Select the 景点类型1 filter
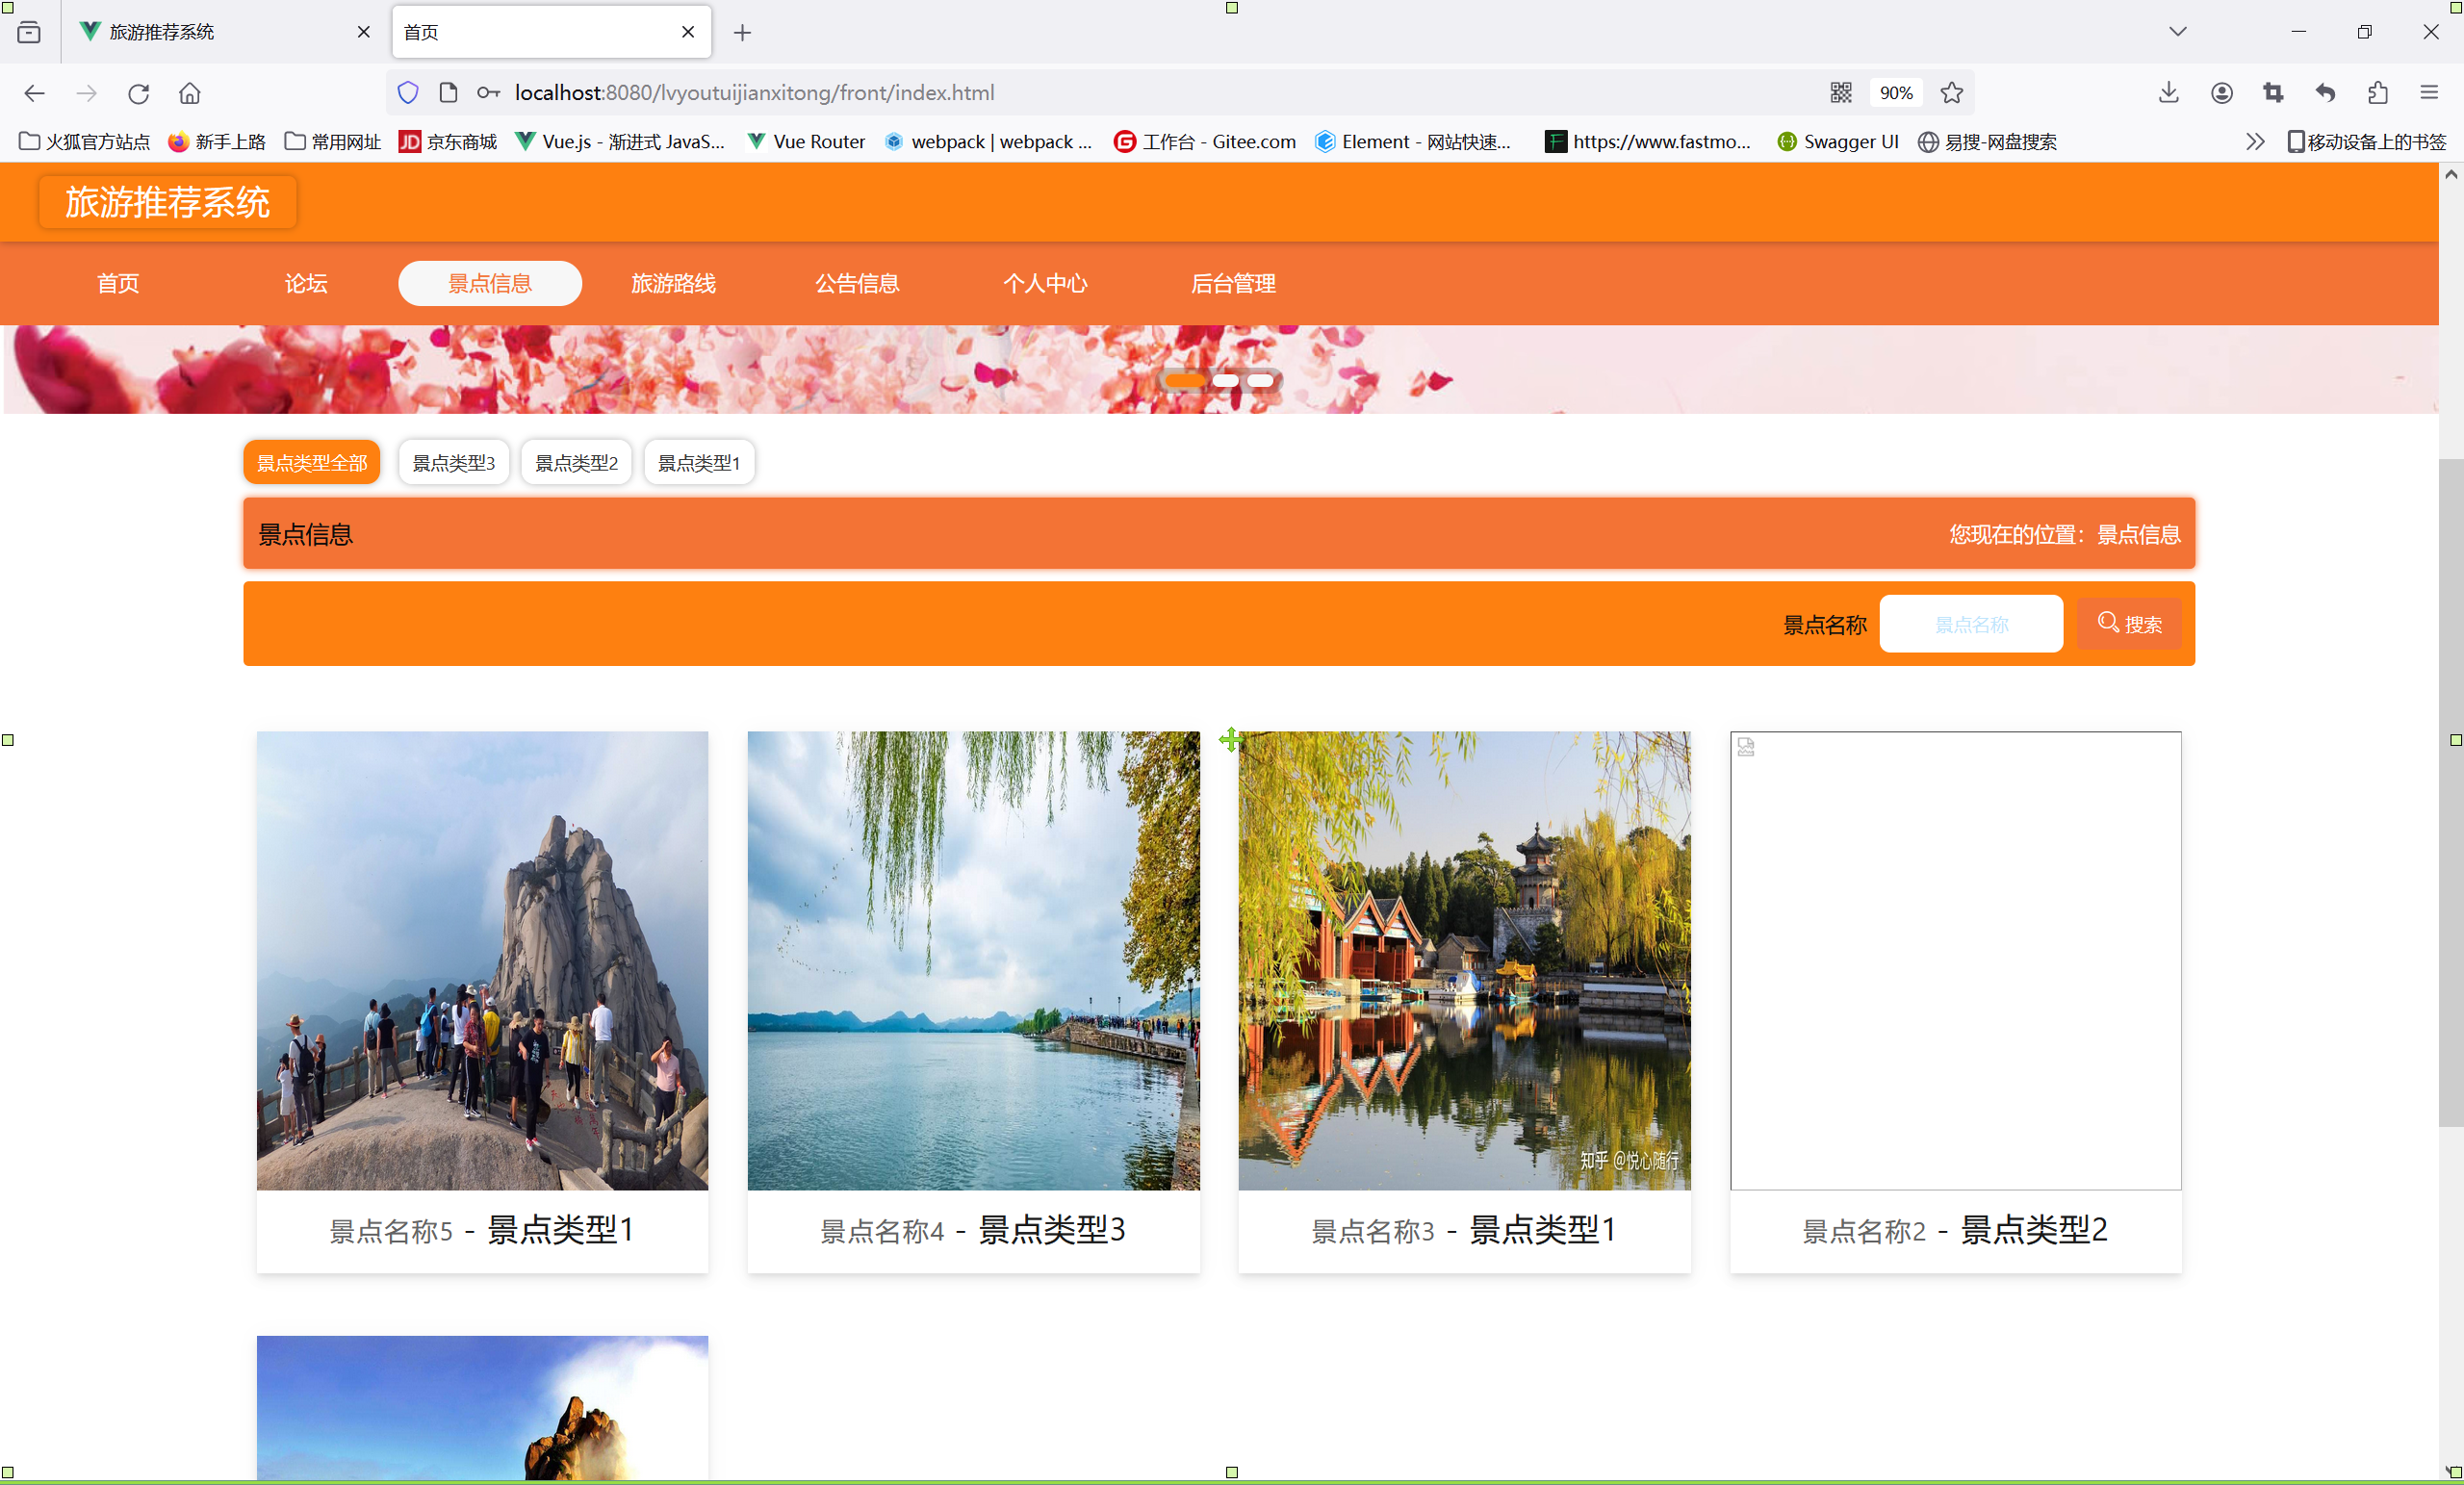The image size is (2464, 1485). pos(699,463)
